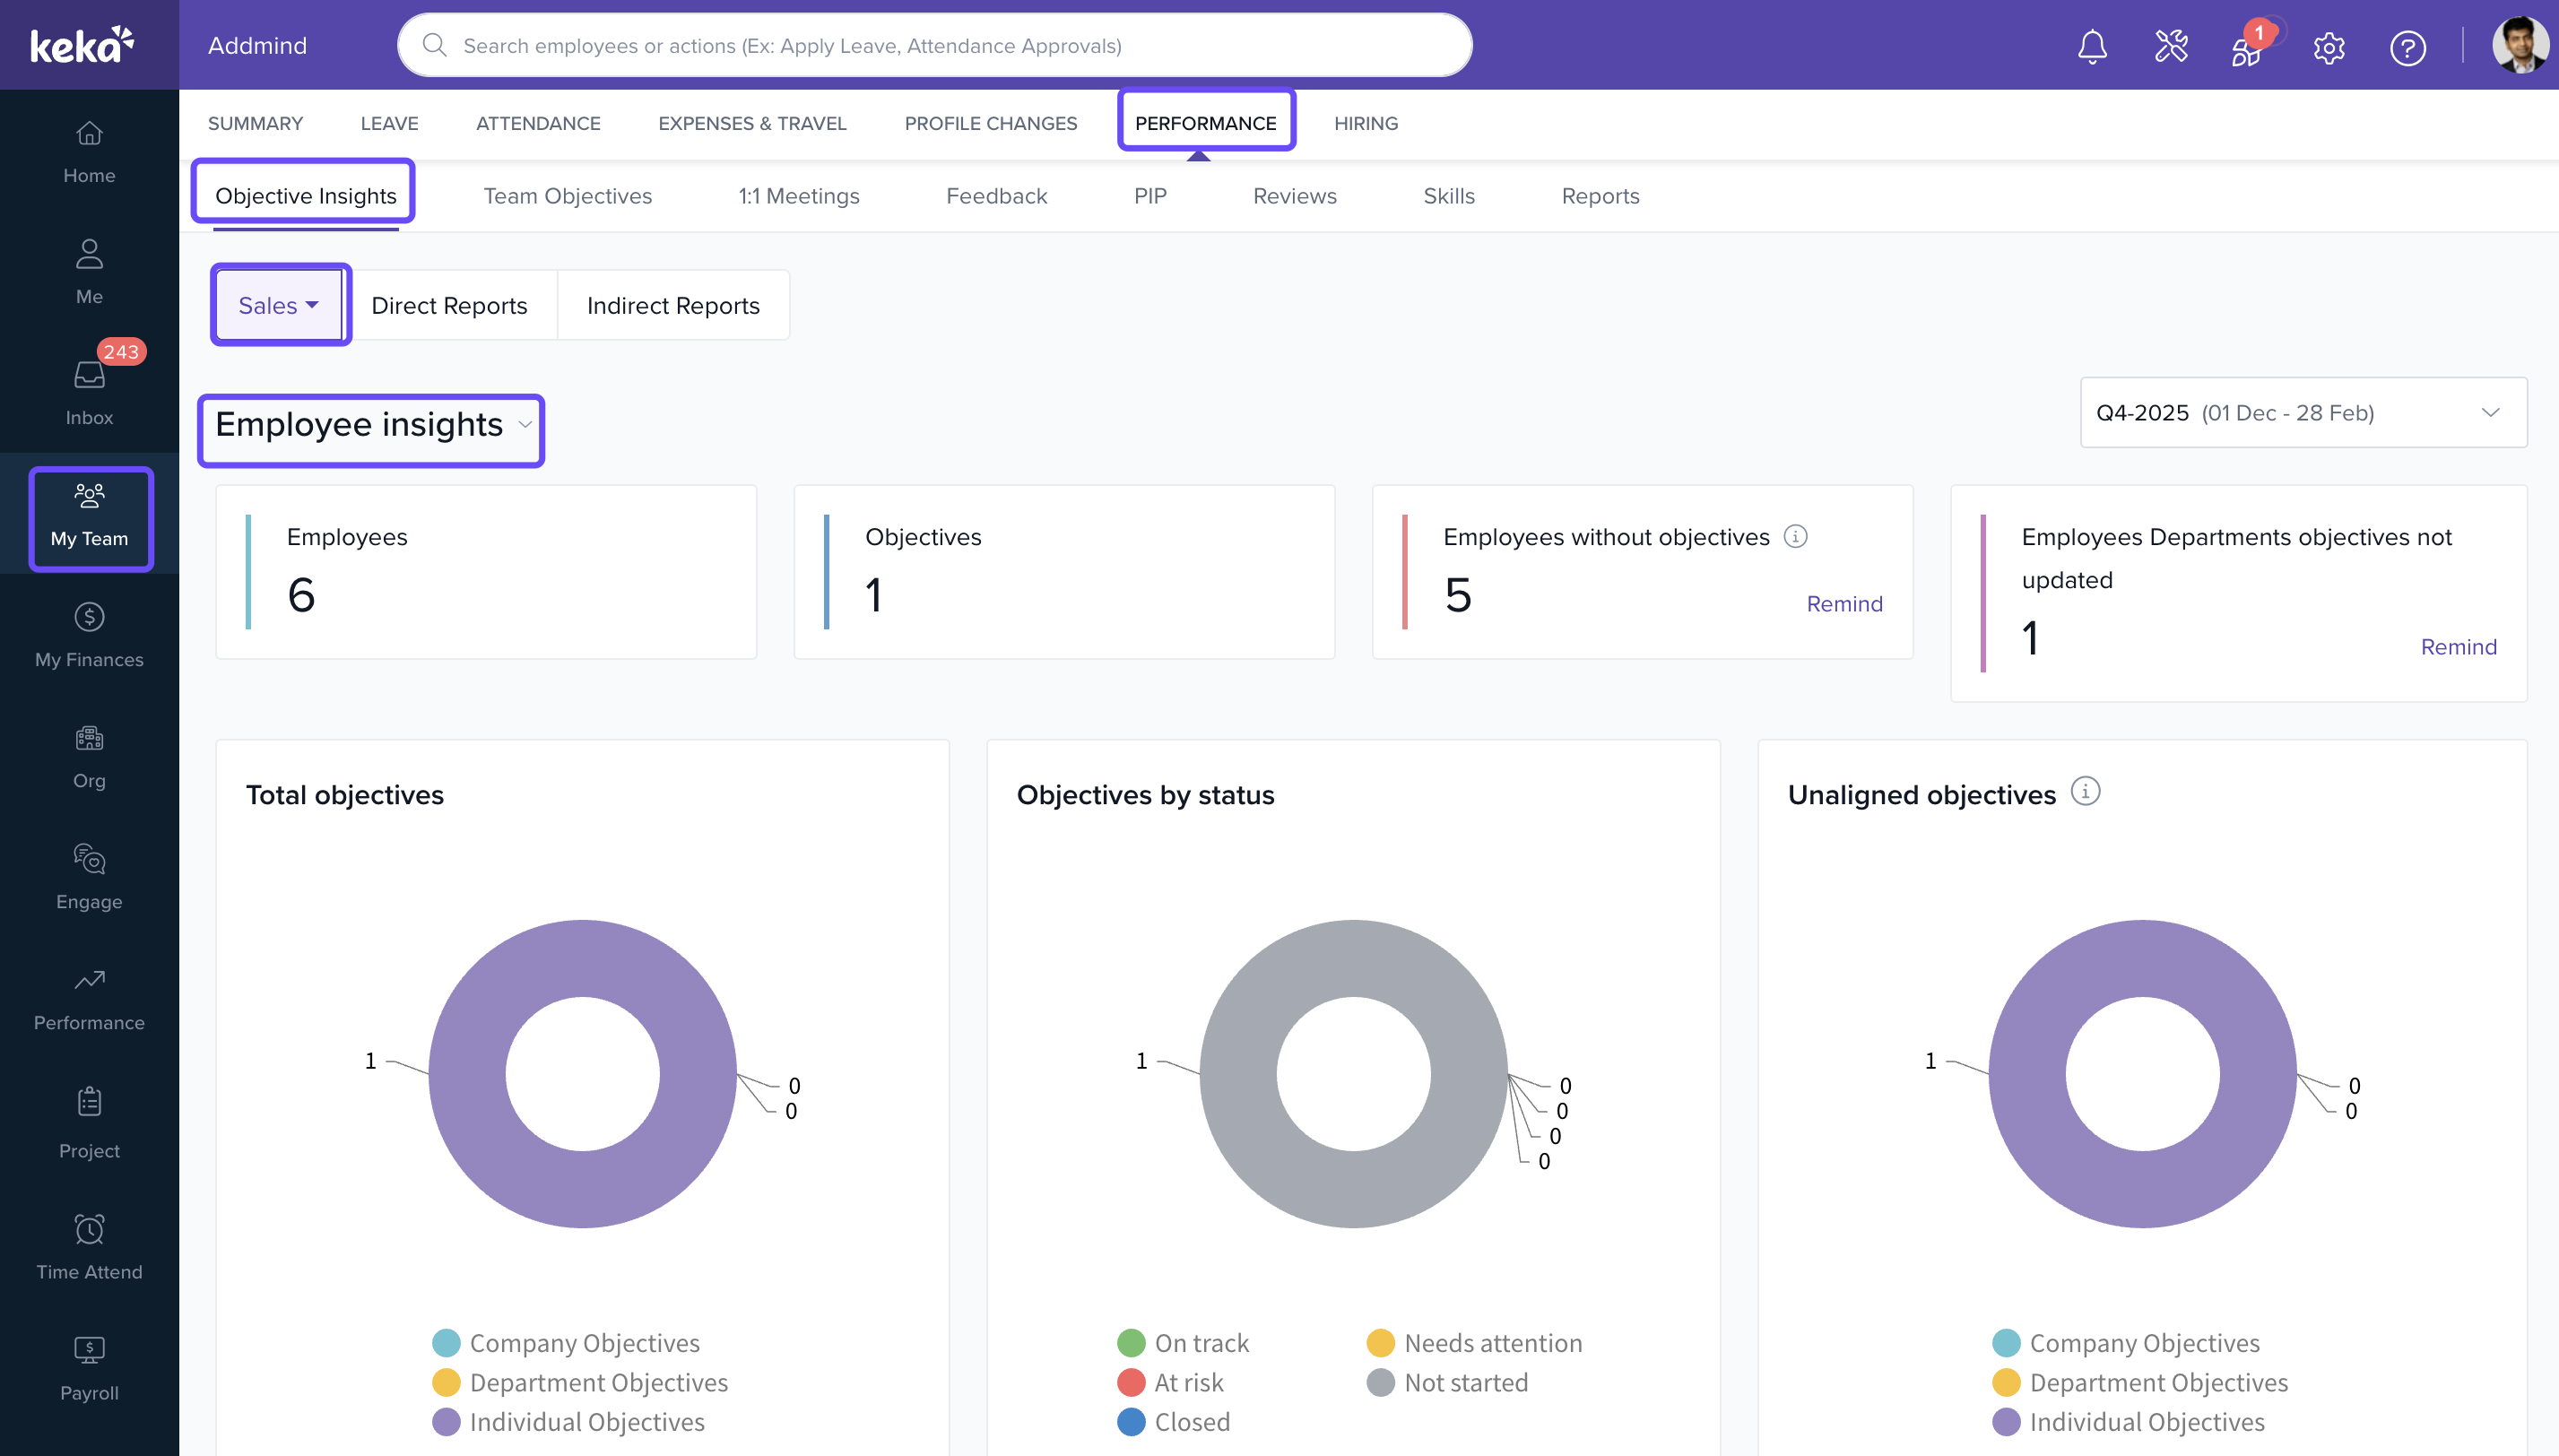Open Inbox in the sidebar
Viewport: 2559px width, 1456px height.
click(x=89, y=391)
